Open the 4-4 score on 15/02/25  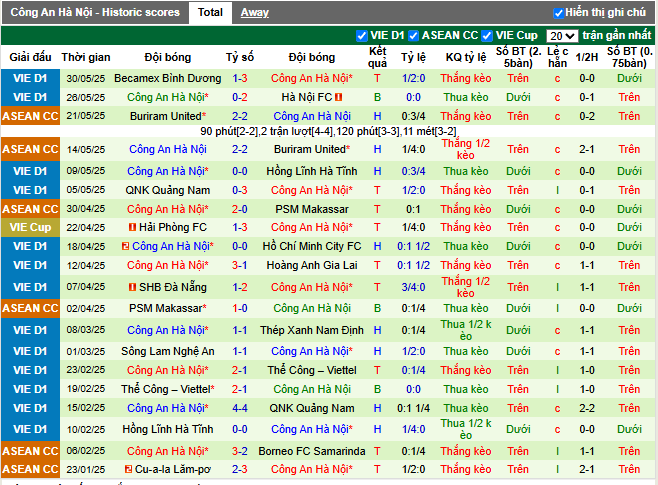click(x=240, y=408)
